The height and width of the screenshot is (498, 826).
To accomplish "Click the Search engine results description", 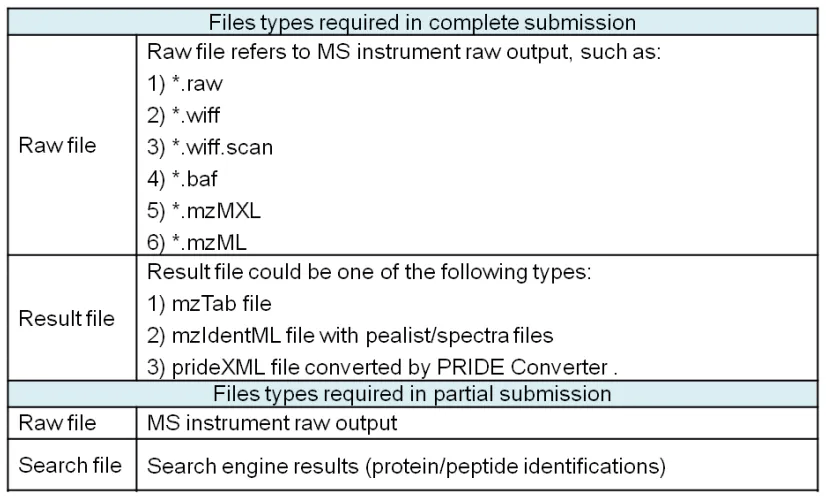I will pos(406,466).
